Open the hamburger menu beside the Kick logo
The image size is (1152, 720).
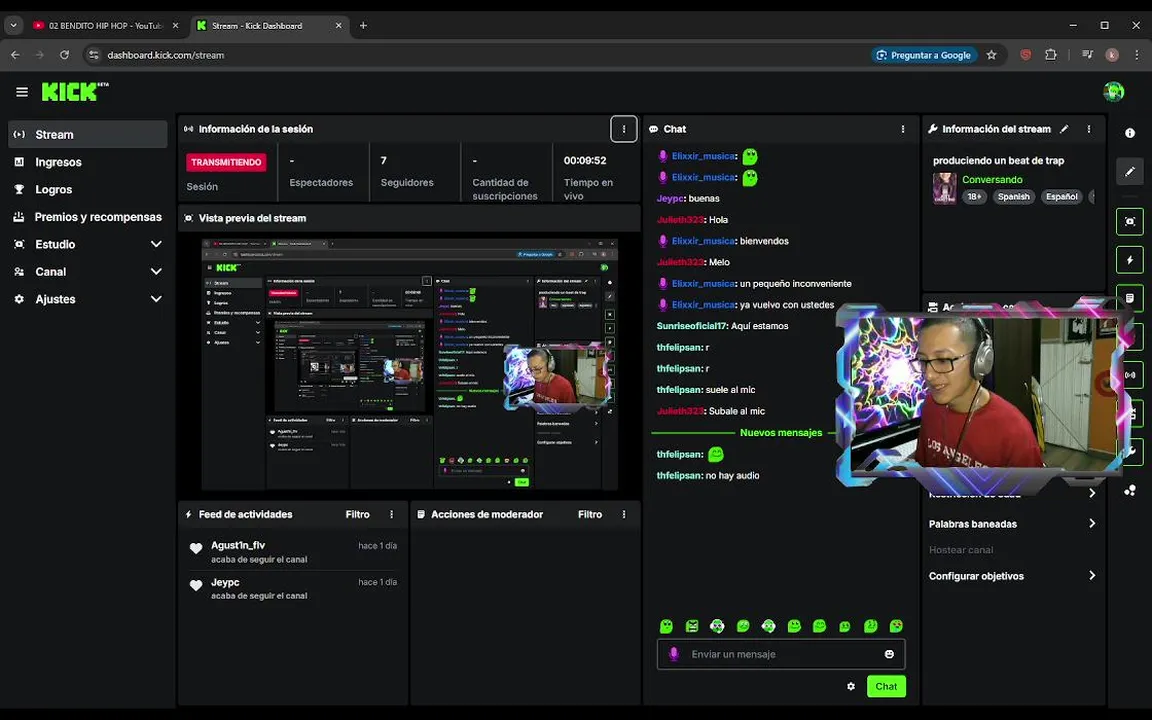pyautogui.click(x=22, y=92)
